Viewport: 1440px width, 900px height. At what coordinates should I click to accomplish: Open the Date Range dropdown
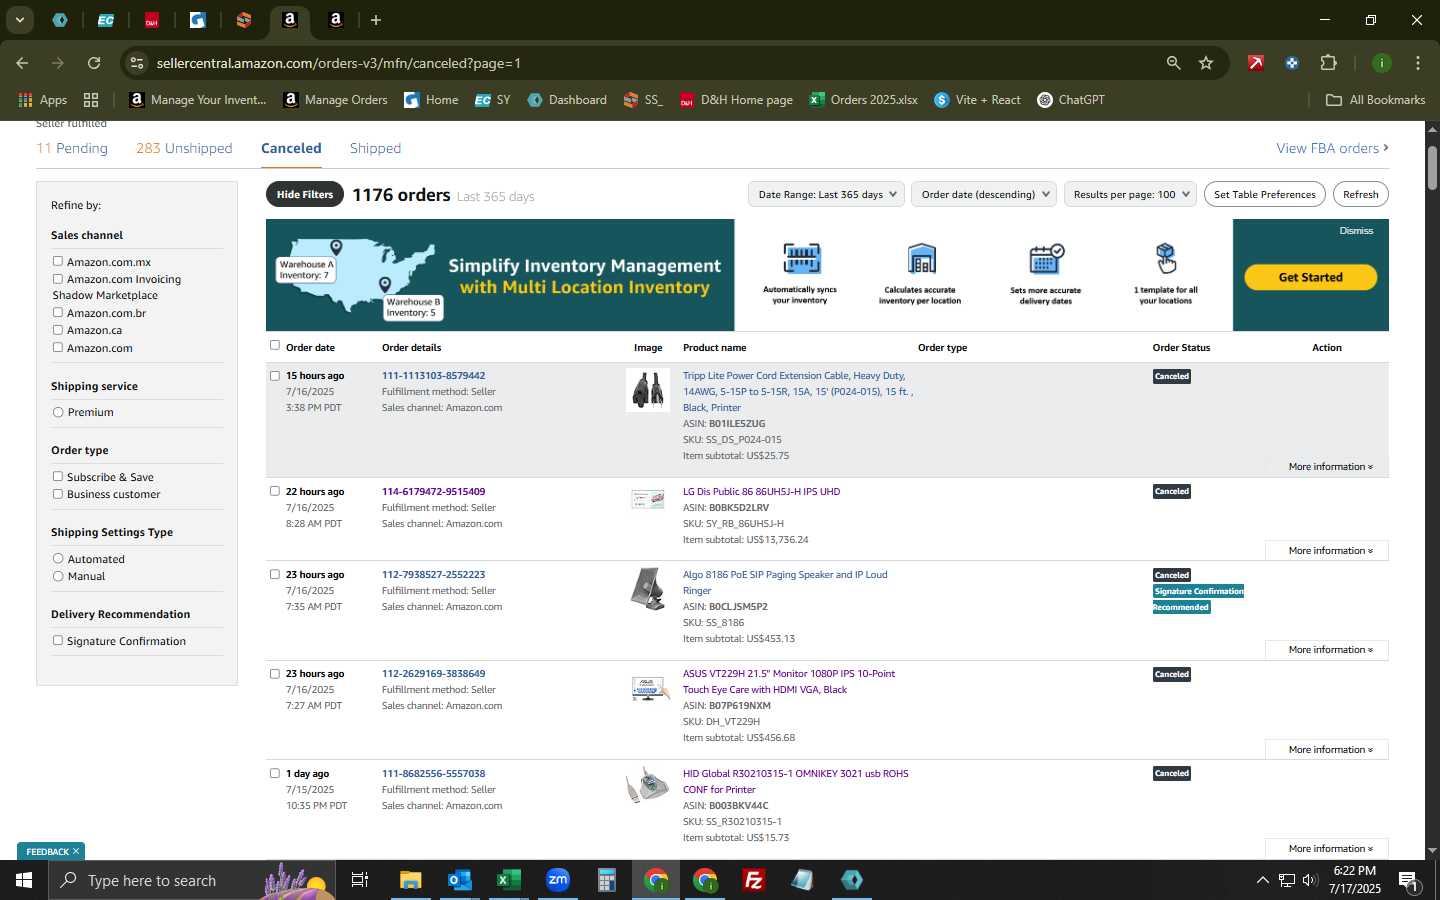click(x=826, y=194)
